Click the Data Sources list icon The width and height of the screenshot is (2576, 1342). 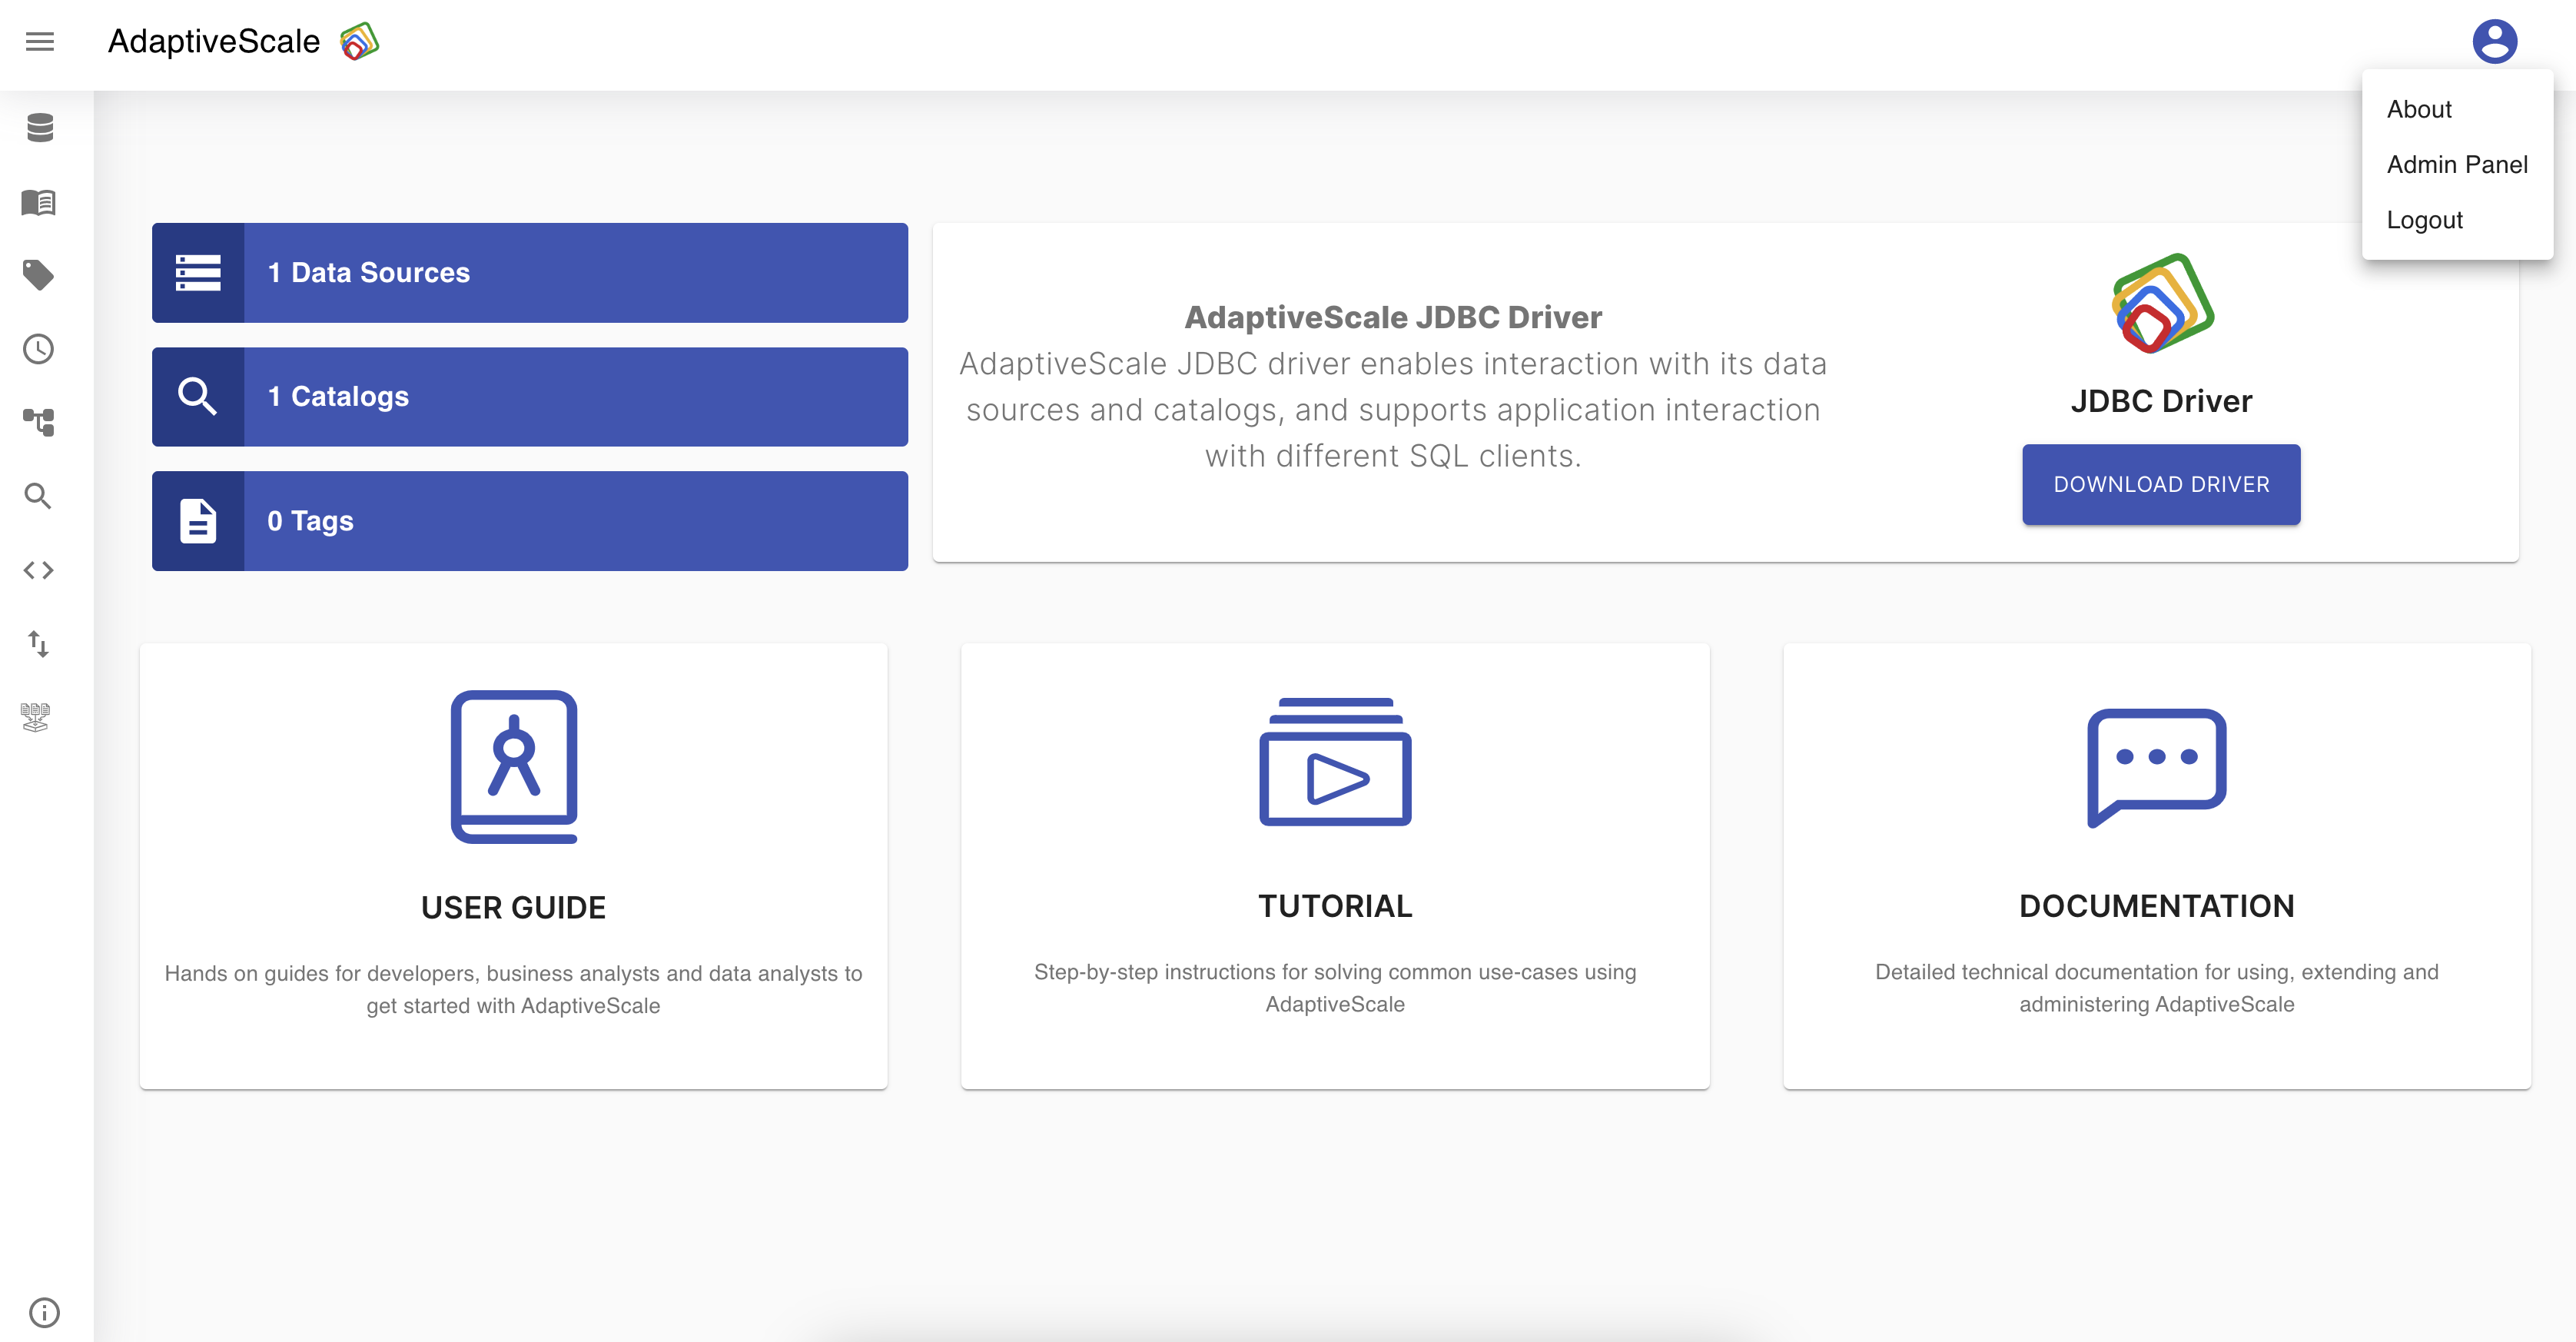(198, 272)
